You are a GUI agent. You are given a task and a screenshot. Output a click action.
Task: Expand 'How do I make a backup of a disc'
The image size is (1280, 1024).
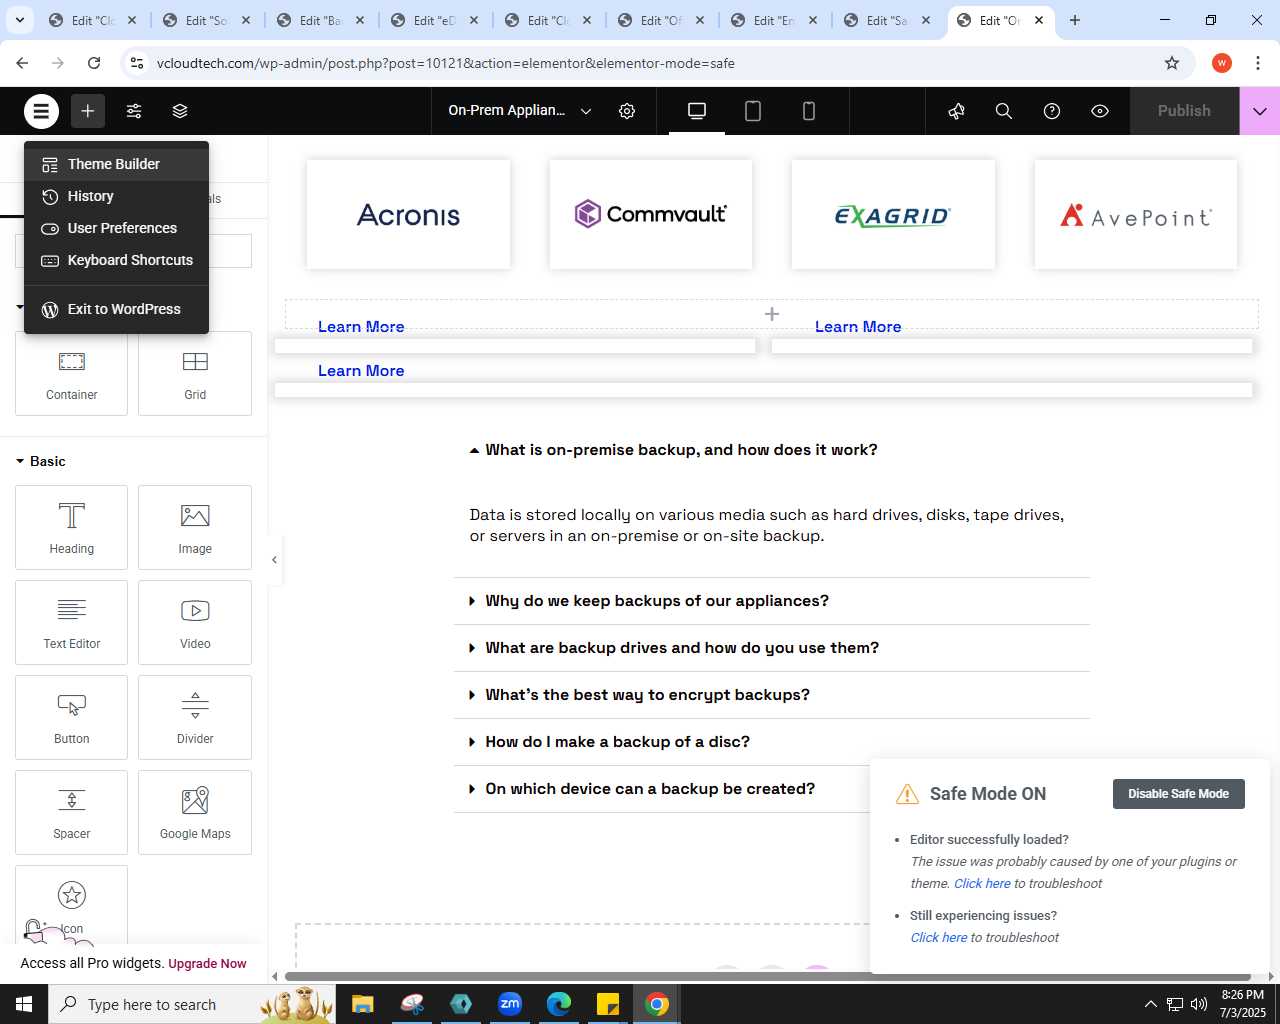pos(772,742)
